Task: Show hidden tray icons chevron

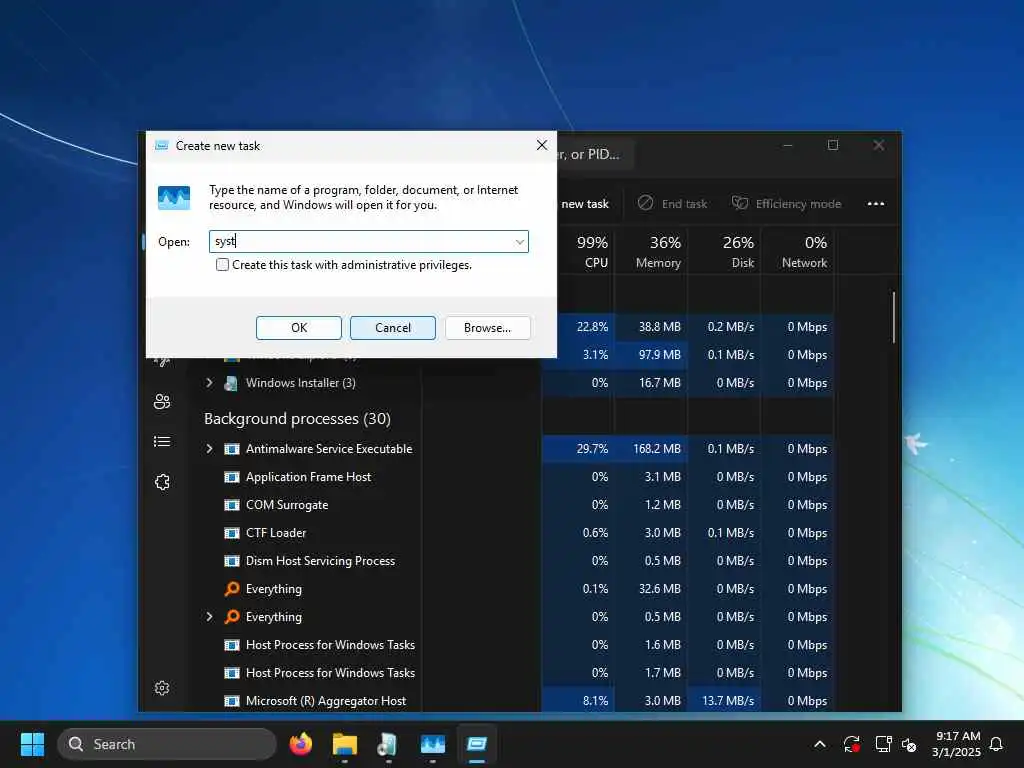Action: tap(820, 744)
